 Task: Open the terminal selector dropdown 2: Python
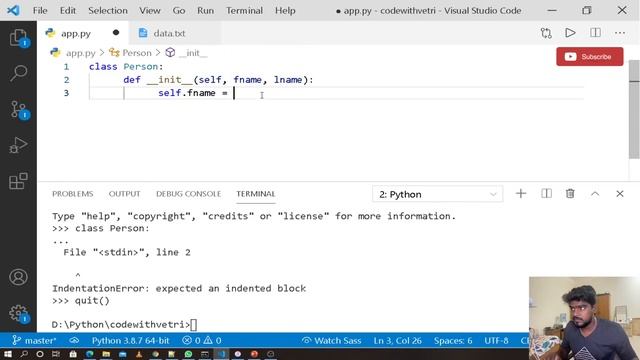coord(438,194)
